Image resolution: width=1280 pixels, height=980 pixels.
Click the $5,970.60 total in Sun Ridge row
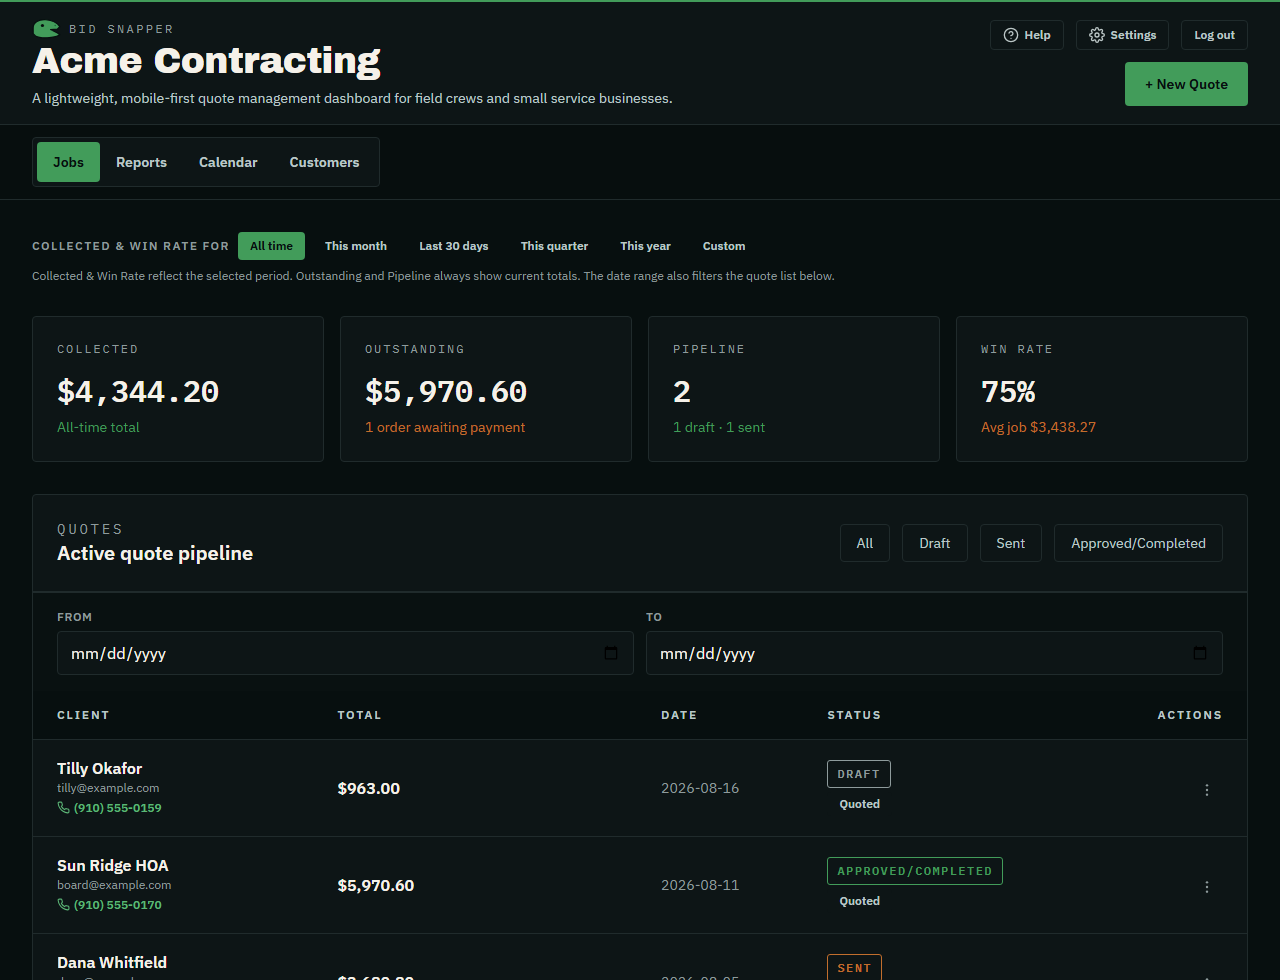(x=376, y=885)
